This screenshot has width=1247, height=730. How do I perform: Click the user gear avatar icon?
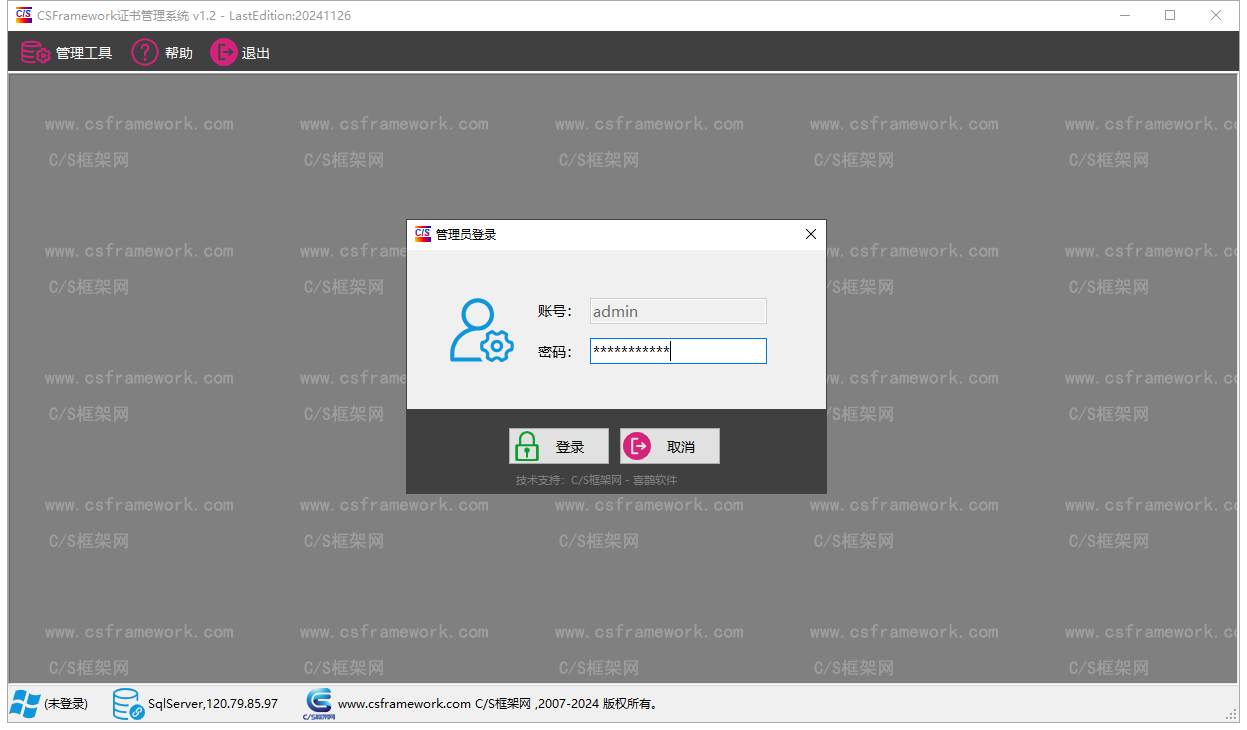click(x=481, y=331)
